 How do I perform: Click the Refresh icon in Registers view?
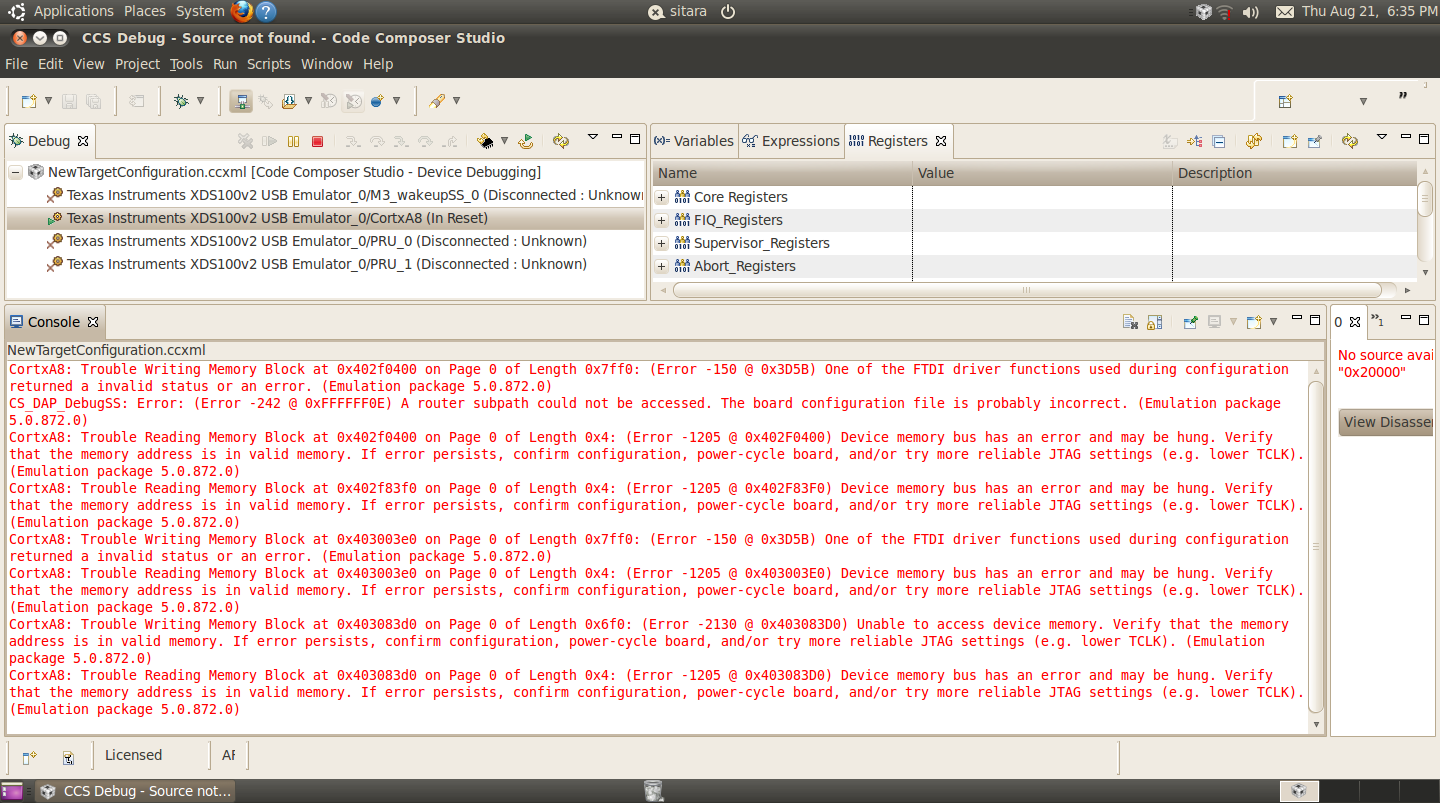1350,142
